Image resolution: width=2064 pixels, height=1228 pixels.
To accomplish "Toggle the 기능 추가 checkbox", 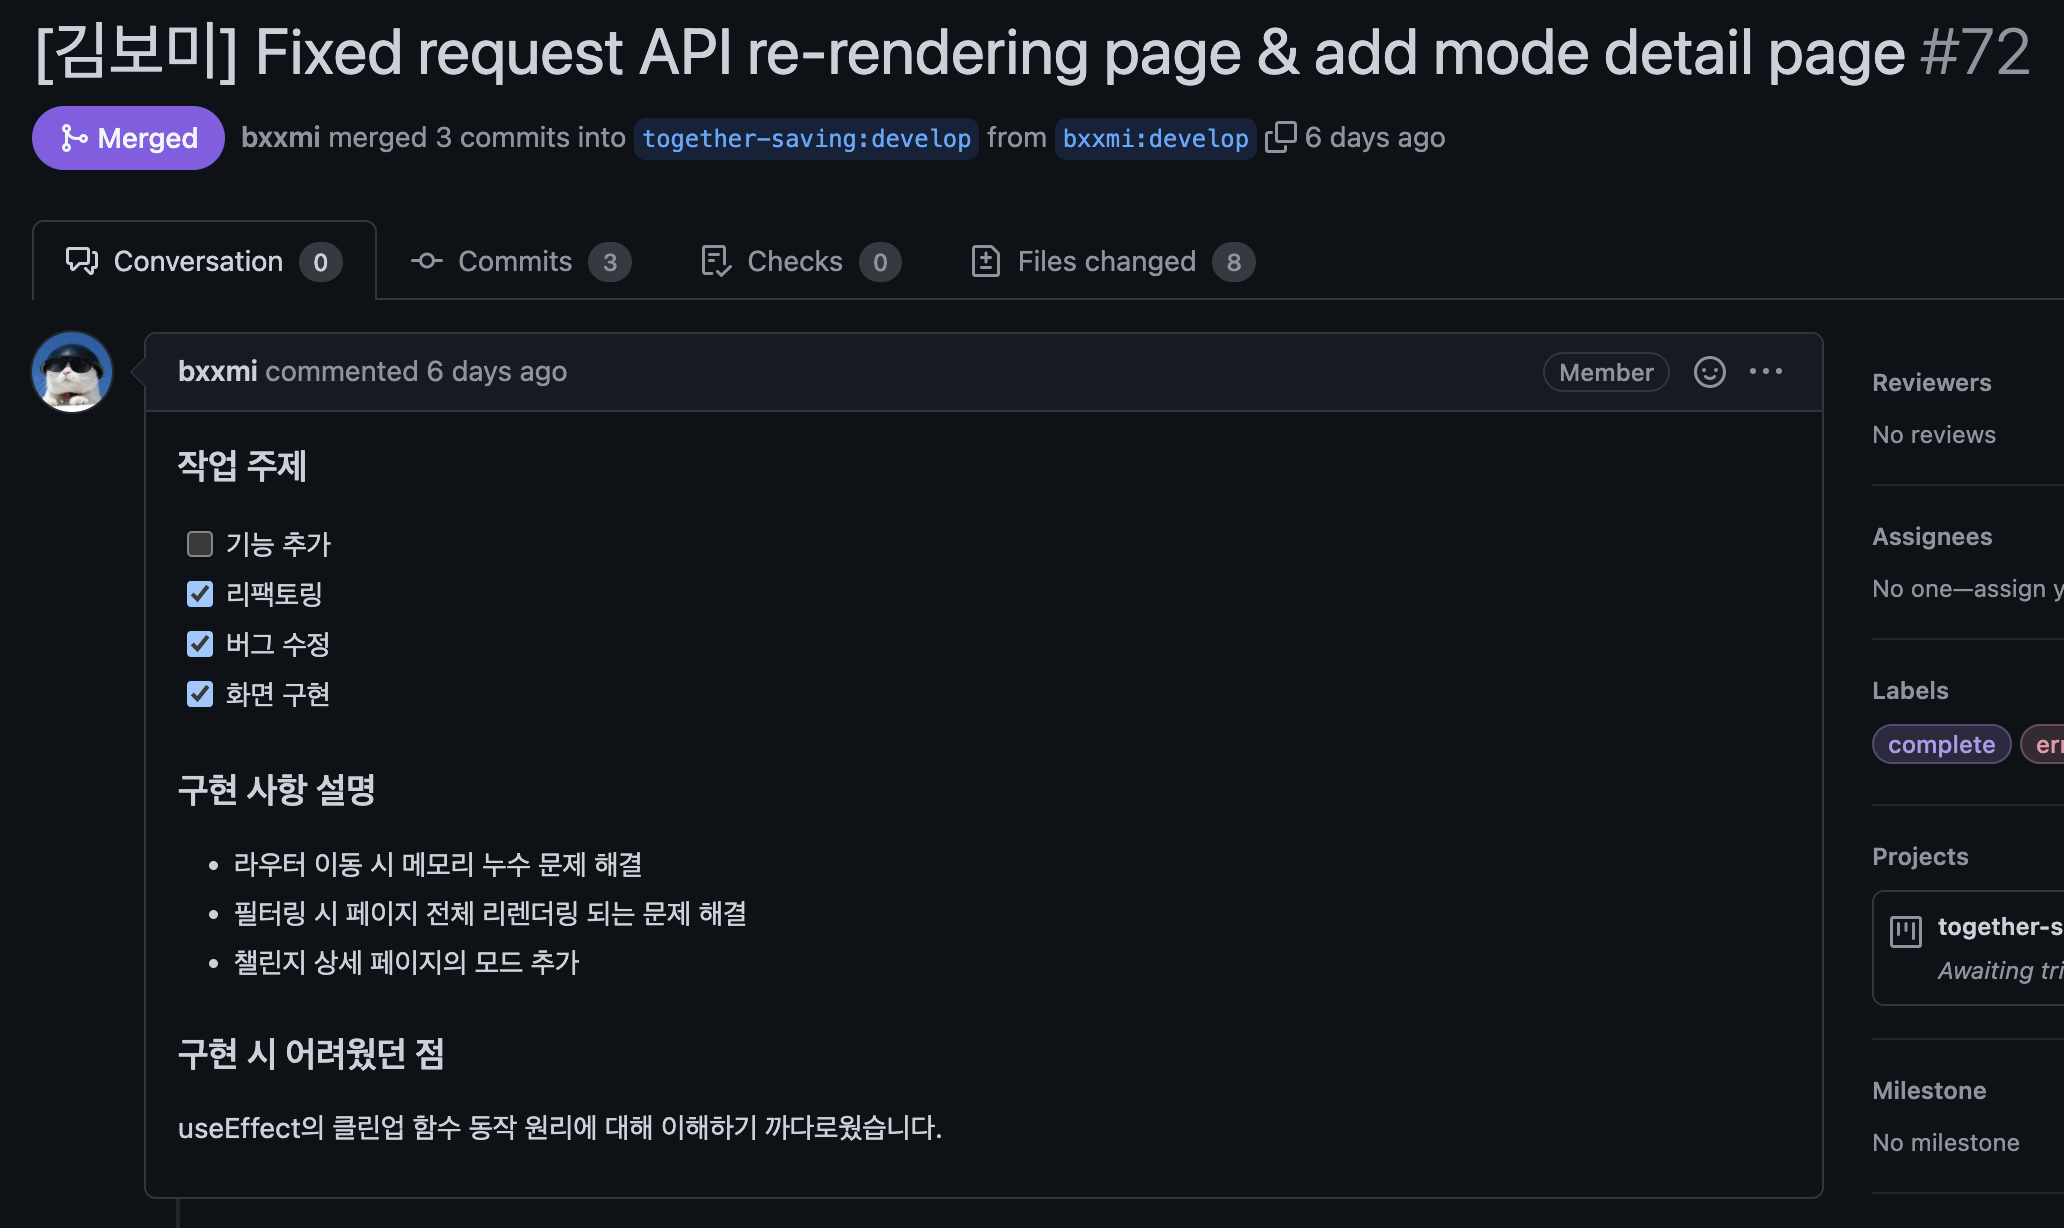I will pos(200,544).
